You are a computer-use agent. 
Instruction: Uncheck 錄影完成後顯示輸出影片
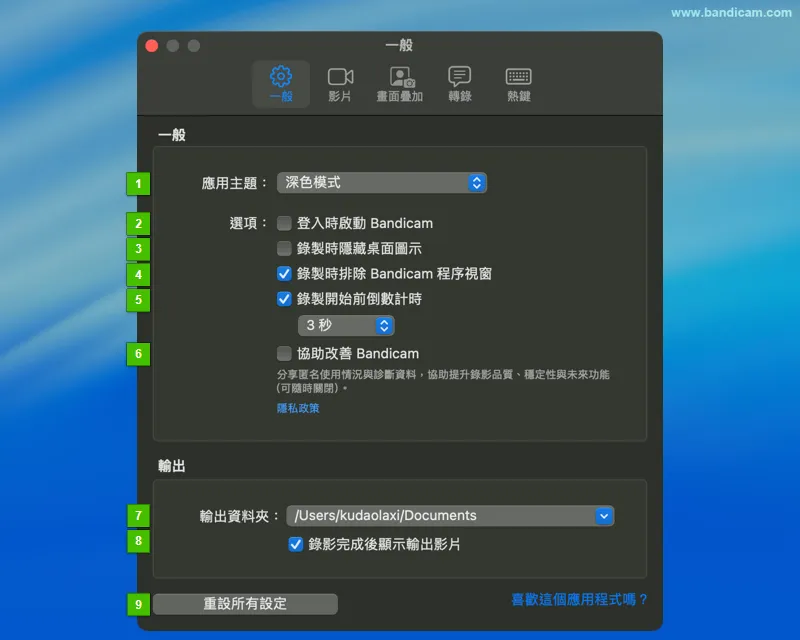click(295, 545)
